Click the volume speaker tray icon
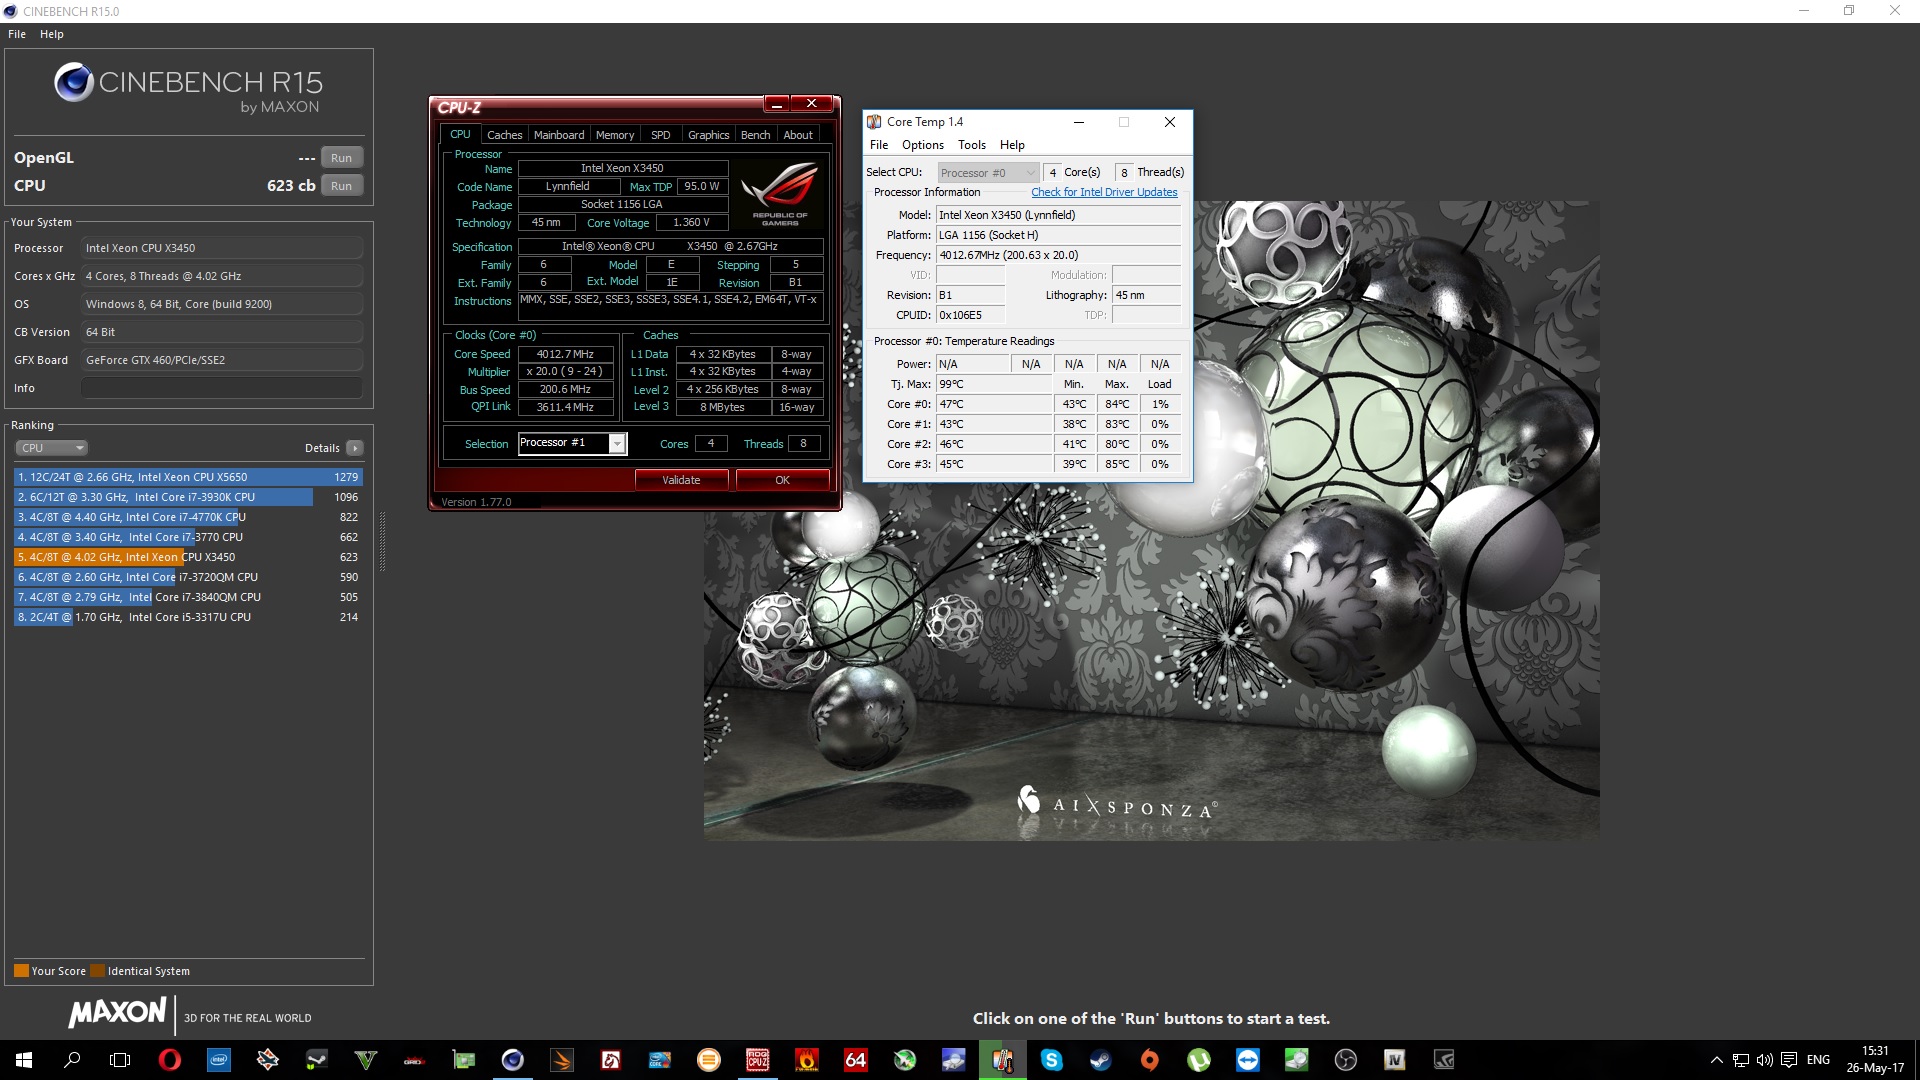The image size is (1920, 1080). point(1765,1060)
